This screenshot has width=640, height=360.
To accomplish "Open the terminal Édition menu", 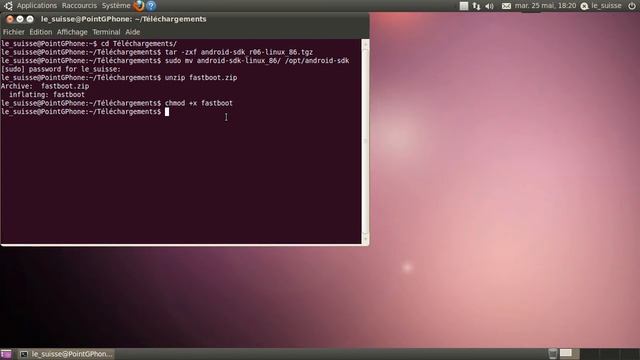I will pyautogui.click(x=40, y=32).
